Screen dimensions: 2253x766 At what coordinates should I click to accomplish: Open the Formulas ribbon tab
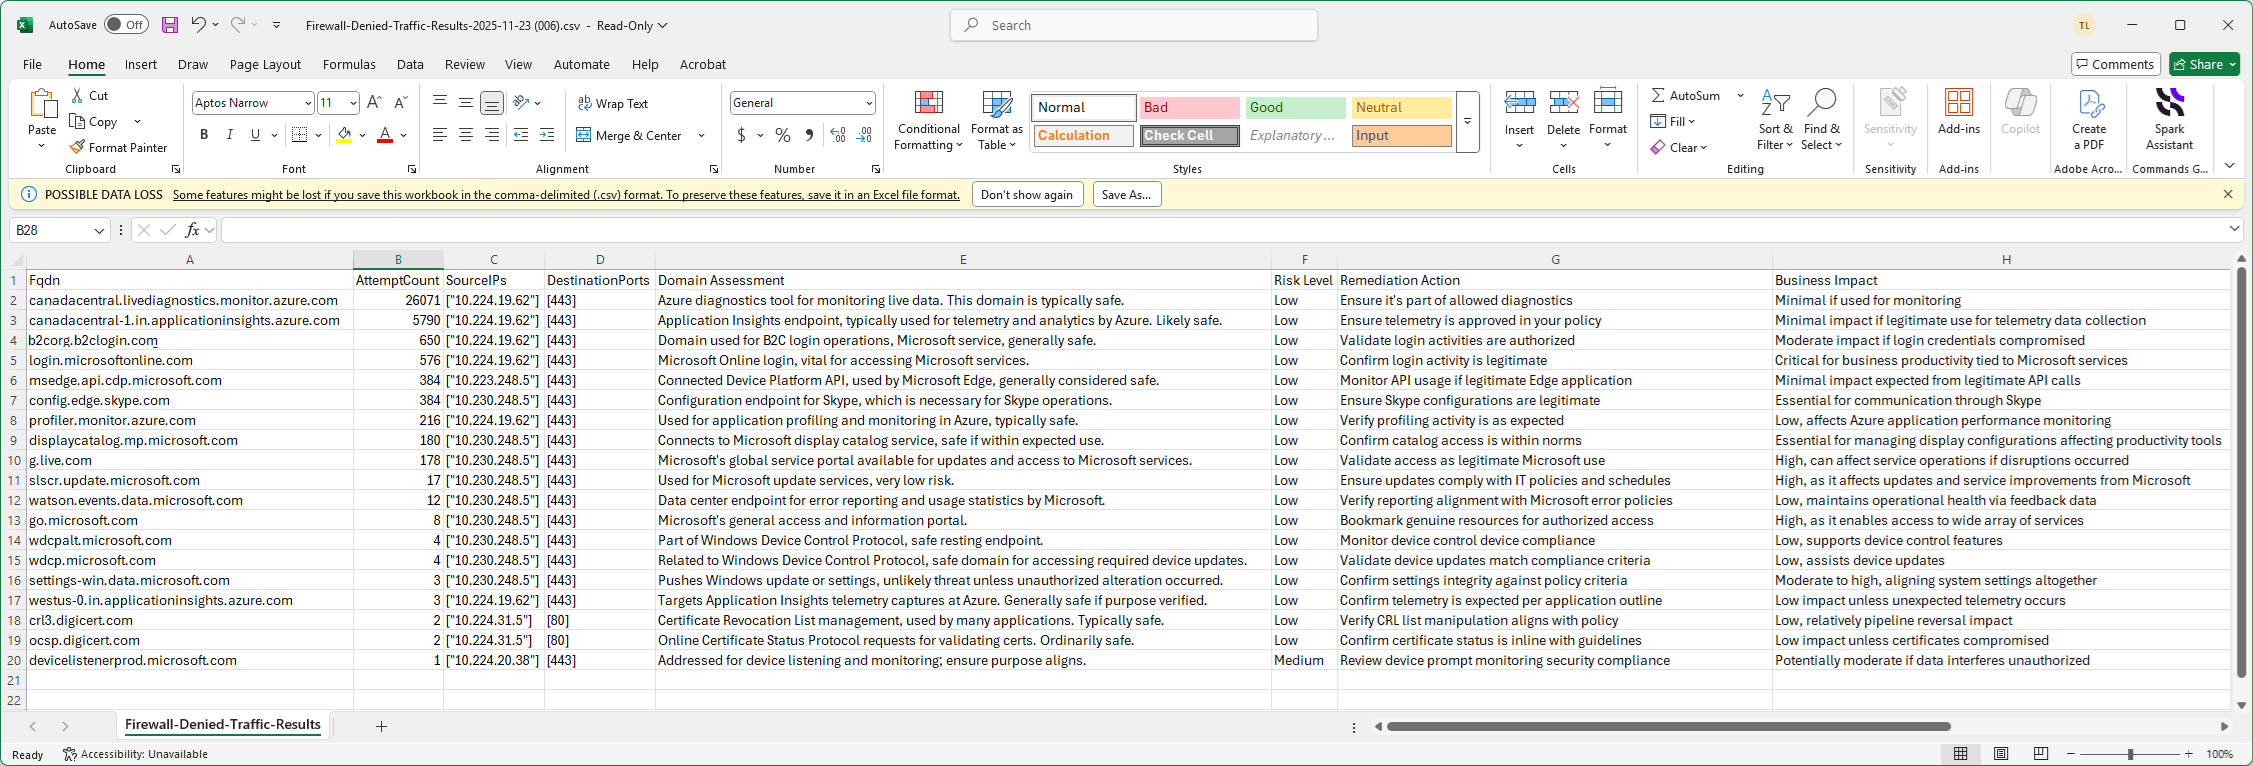[349, 64]
